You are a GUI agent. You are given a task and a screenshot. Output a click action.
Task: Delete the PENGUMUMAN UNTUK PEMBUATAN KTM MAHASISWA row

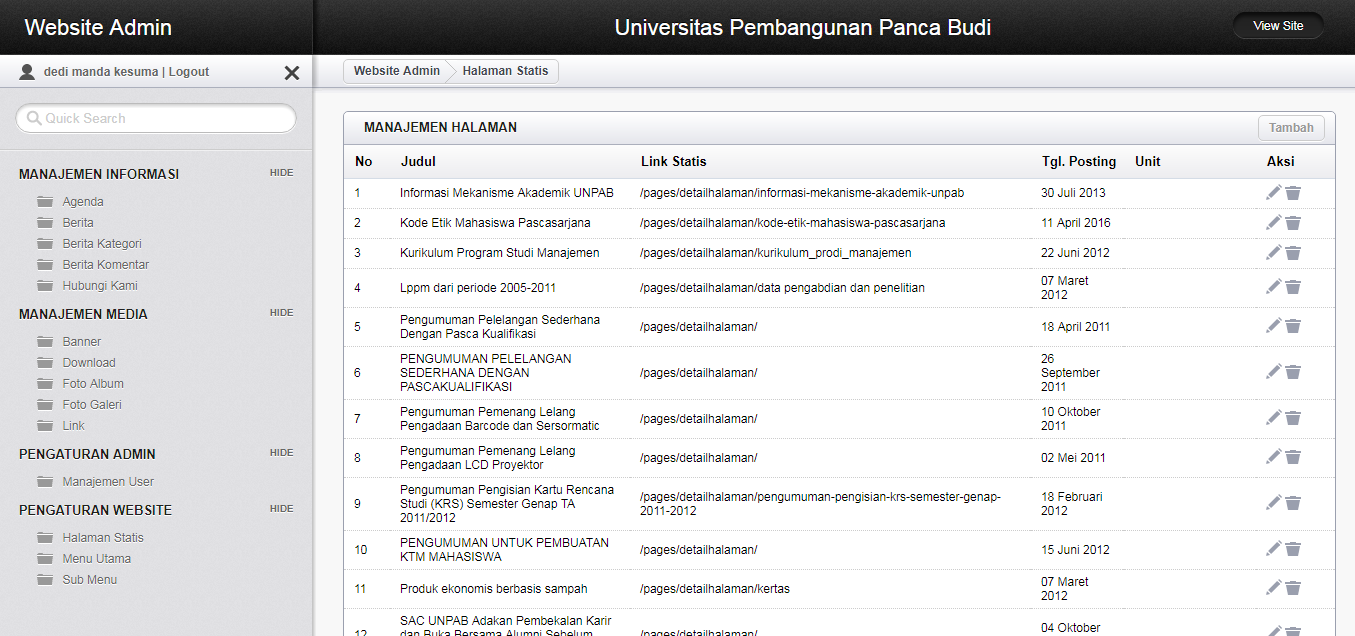coord(1293,549)
